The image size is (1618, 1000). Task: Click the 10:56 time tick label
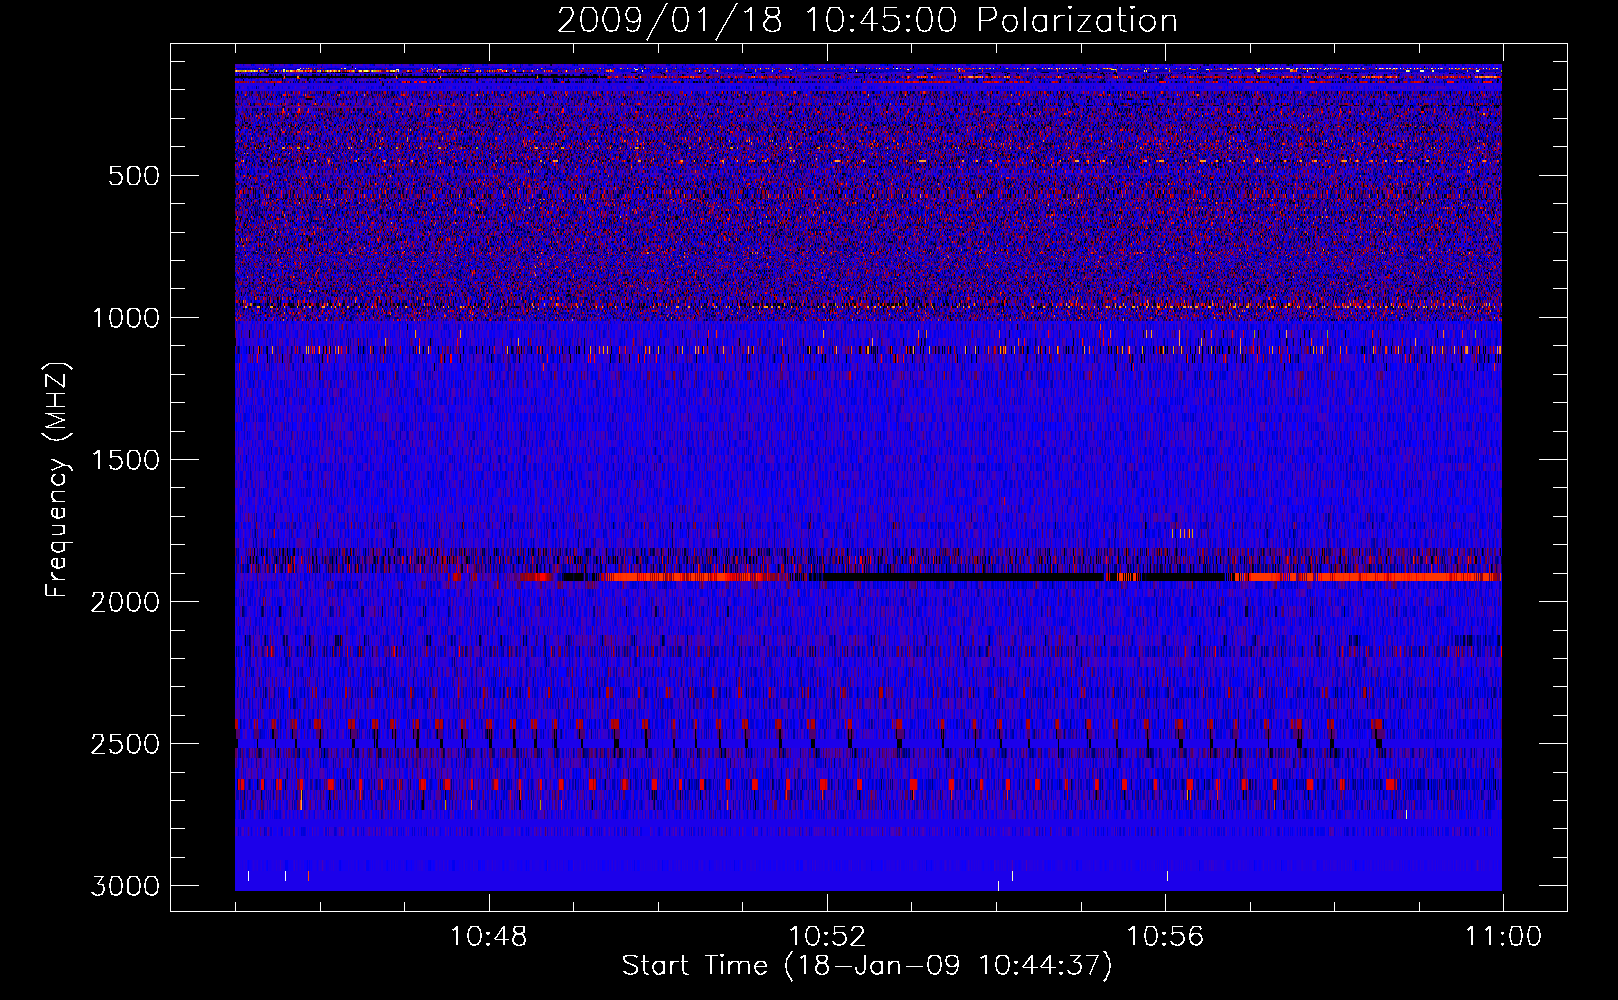pyautogui.click(x=1165, y=937)
